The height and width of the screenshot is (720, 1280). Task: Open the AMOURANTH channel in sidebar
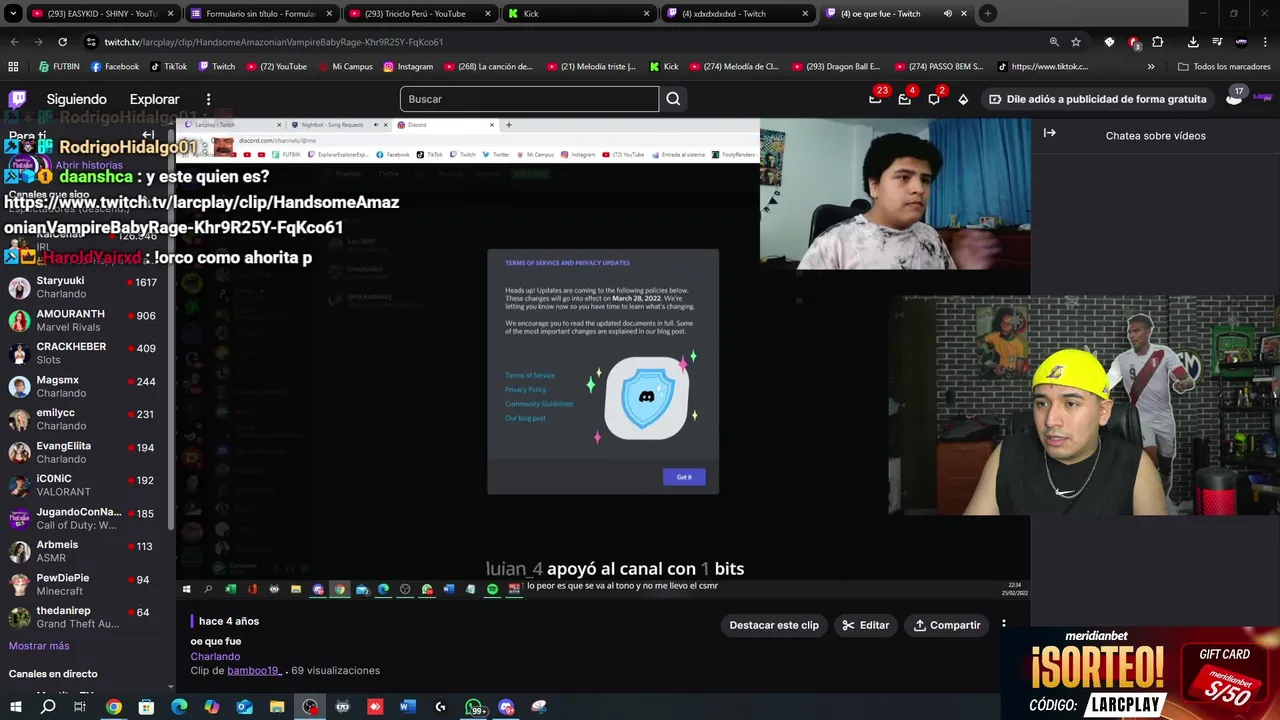click(83, 320)
